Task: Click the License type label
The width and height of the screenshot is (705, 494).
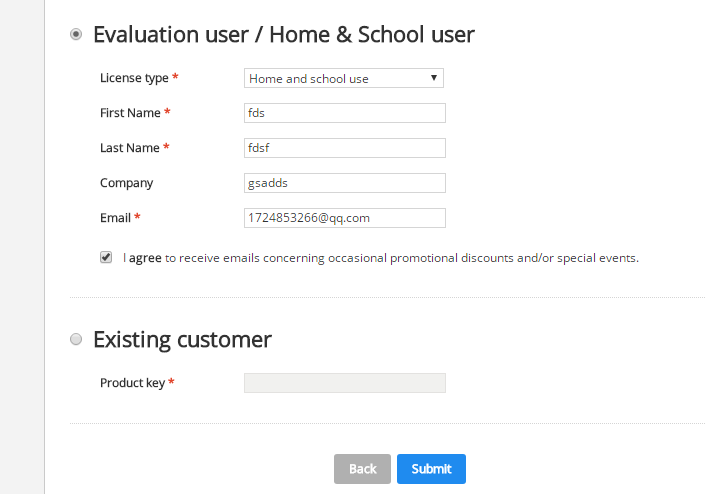Action: tap(134, 78)
